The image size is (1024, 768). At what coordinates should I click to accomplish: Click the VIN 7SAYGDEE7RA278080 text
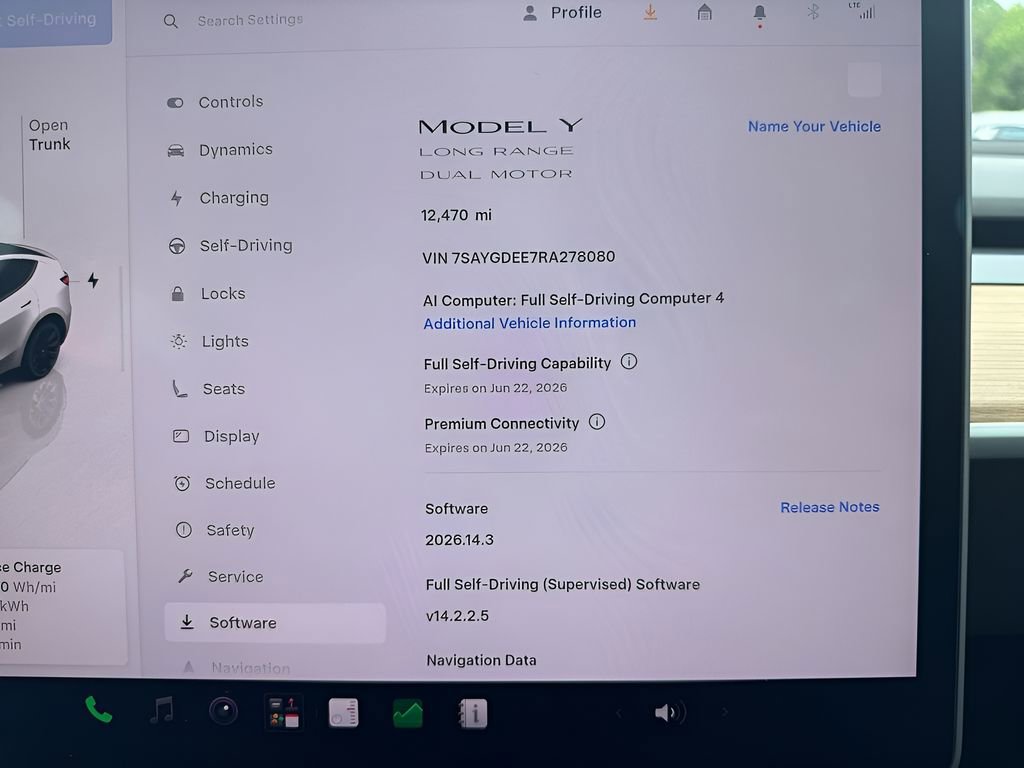[519, 257]
